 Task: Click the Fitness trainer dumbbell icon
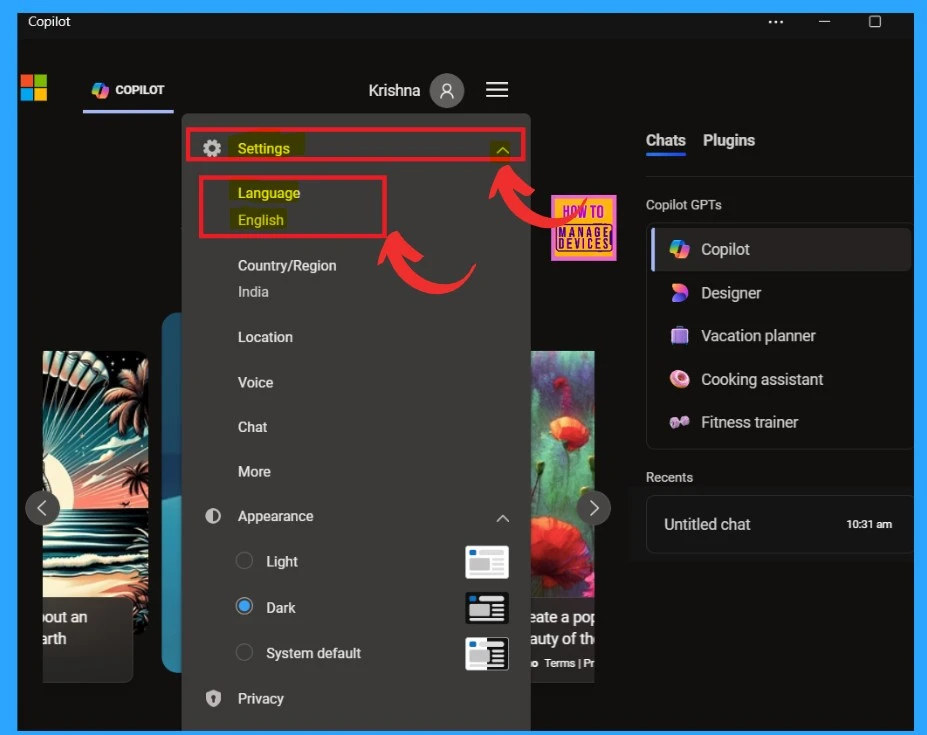pos(679,422)
